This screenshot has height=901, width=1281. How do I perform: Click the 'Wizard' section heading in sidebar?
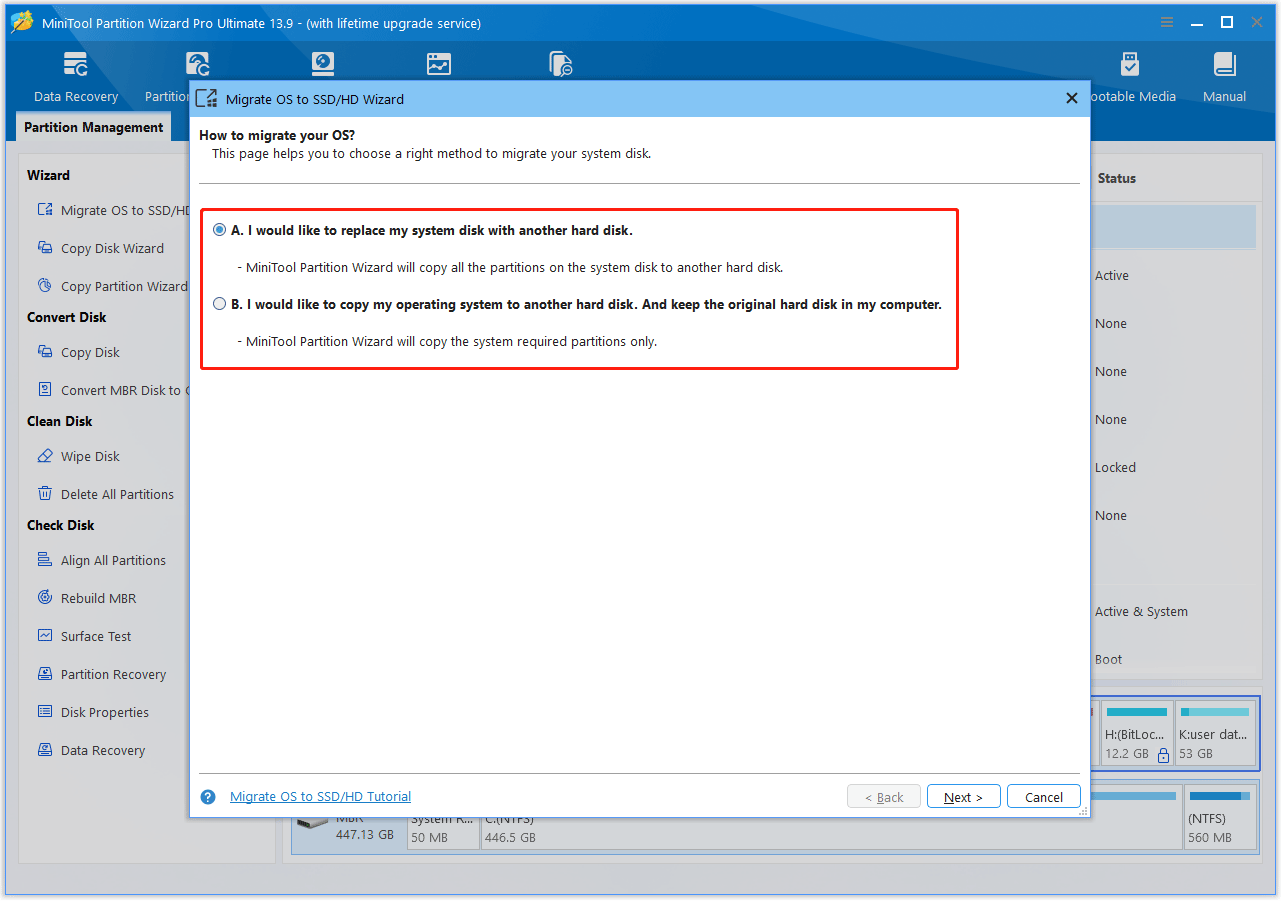(48, 175)
